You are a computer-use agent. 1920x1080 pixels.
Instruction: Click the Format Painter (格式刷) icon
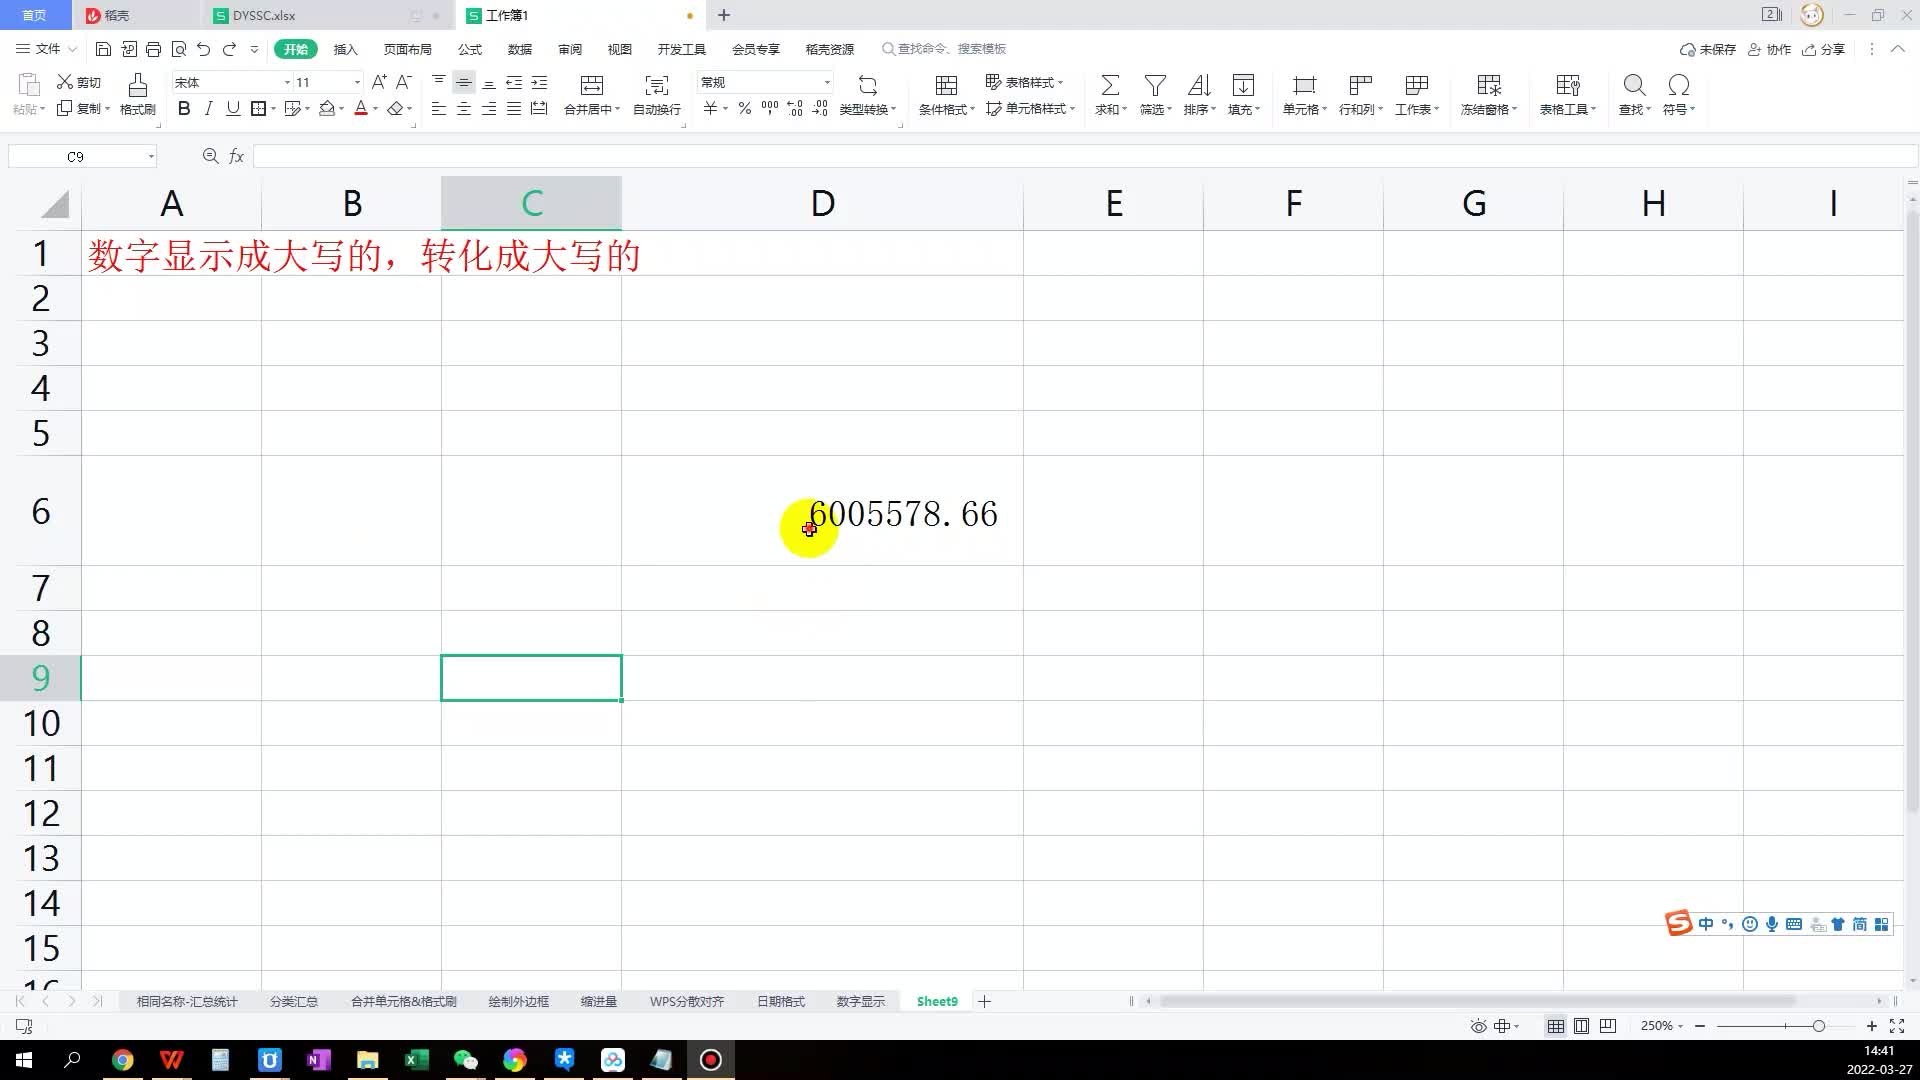coord(138,85)
